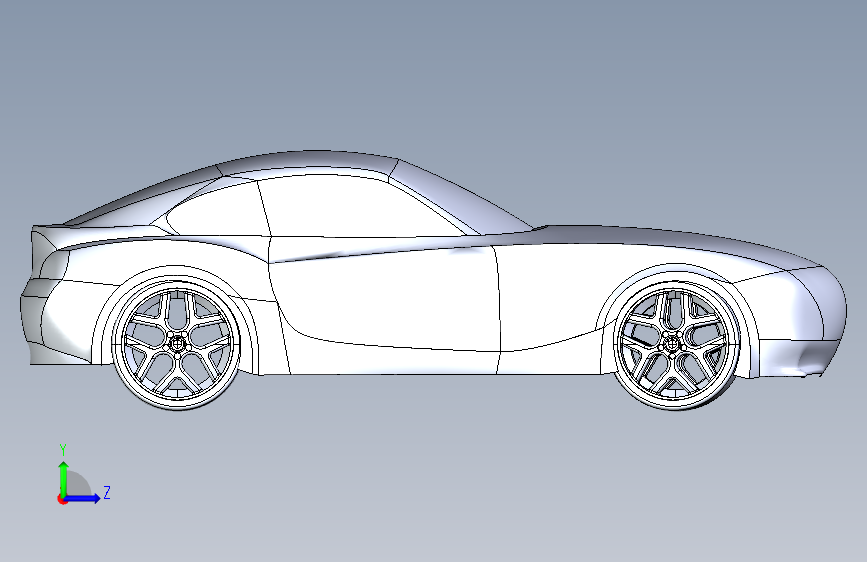
Task: Select the rear wheel hub center
Action: pyautogui.click(x=176, y=344)
